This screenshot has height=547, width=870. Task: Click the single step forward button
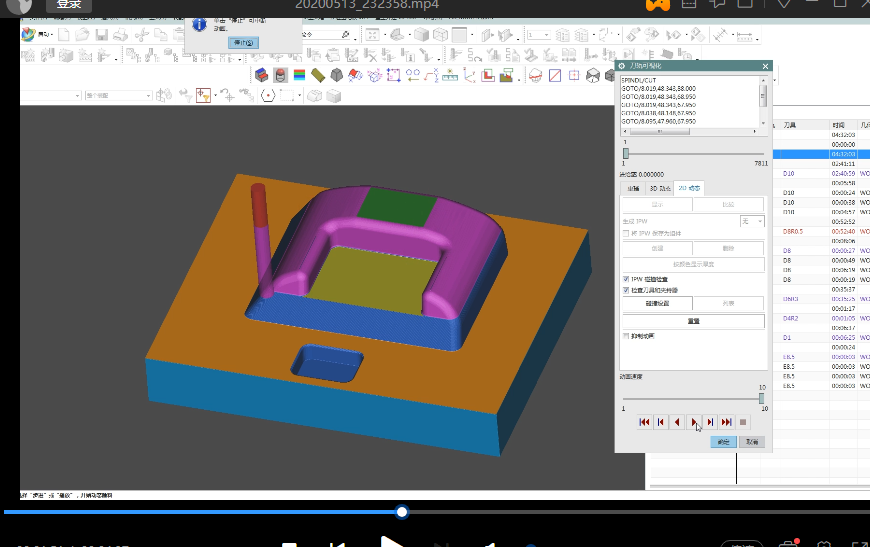(x=710, y=422)
